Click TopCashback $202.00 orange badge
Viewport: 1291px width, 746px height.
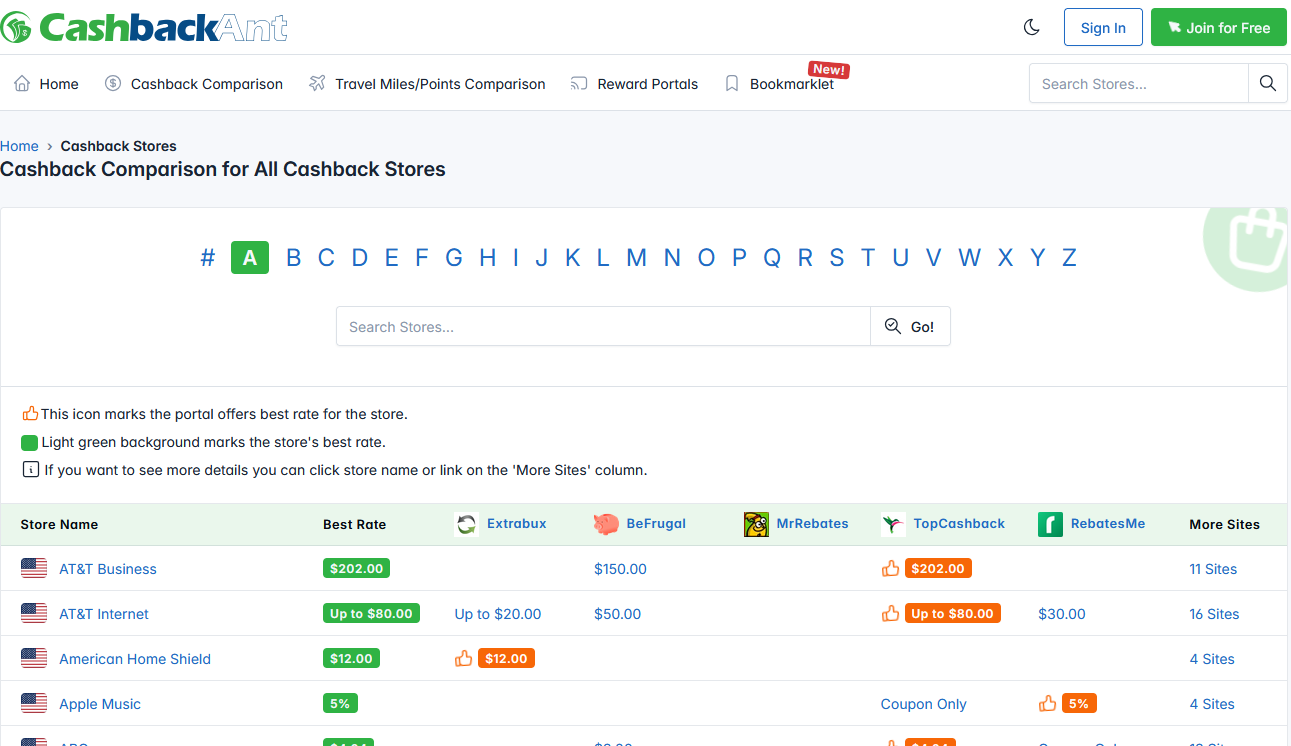pyautogui.click(x=938, y=568)
